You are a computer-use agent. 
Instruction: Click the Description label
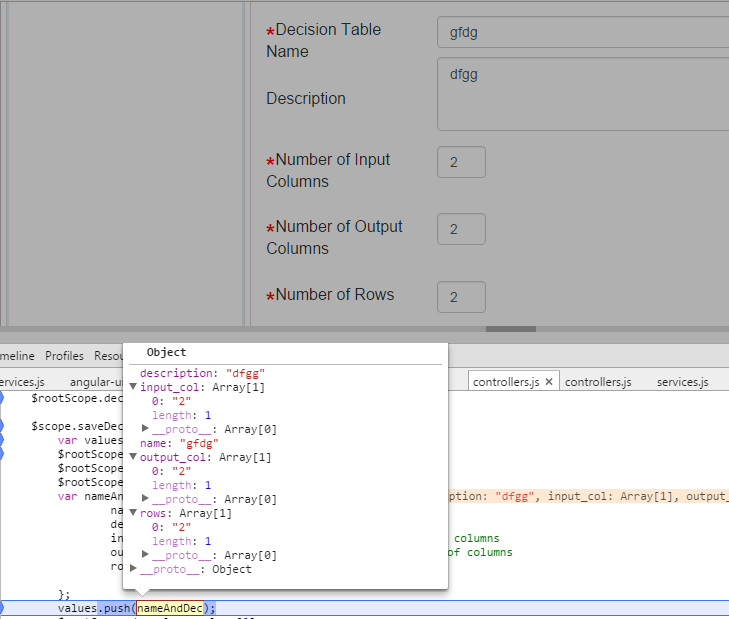click(x=306, y=99)
